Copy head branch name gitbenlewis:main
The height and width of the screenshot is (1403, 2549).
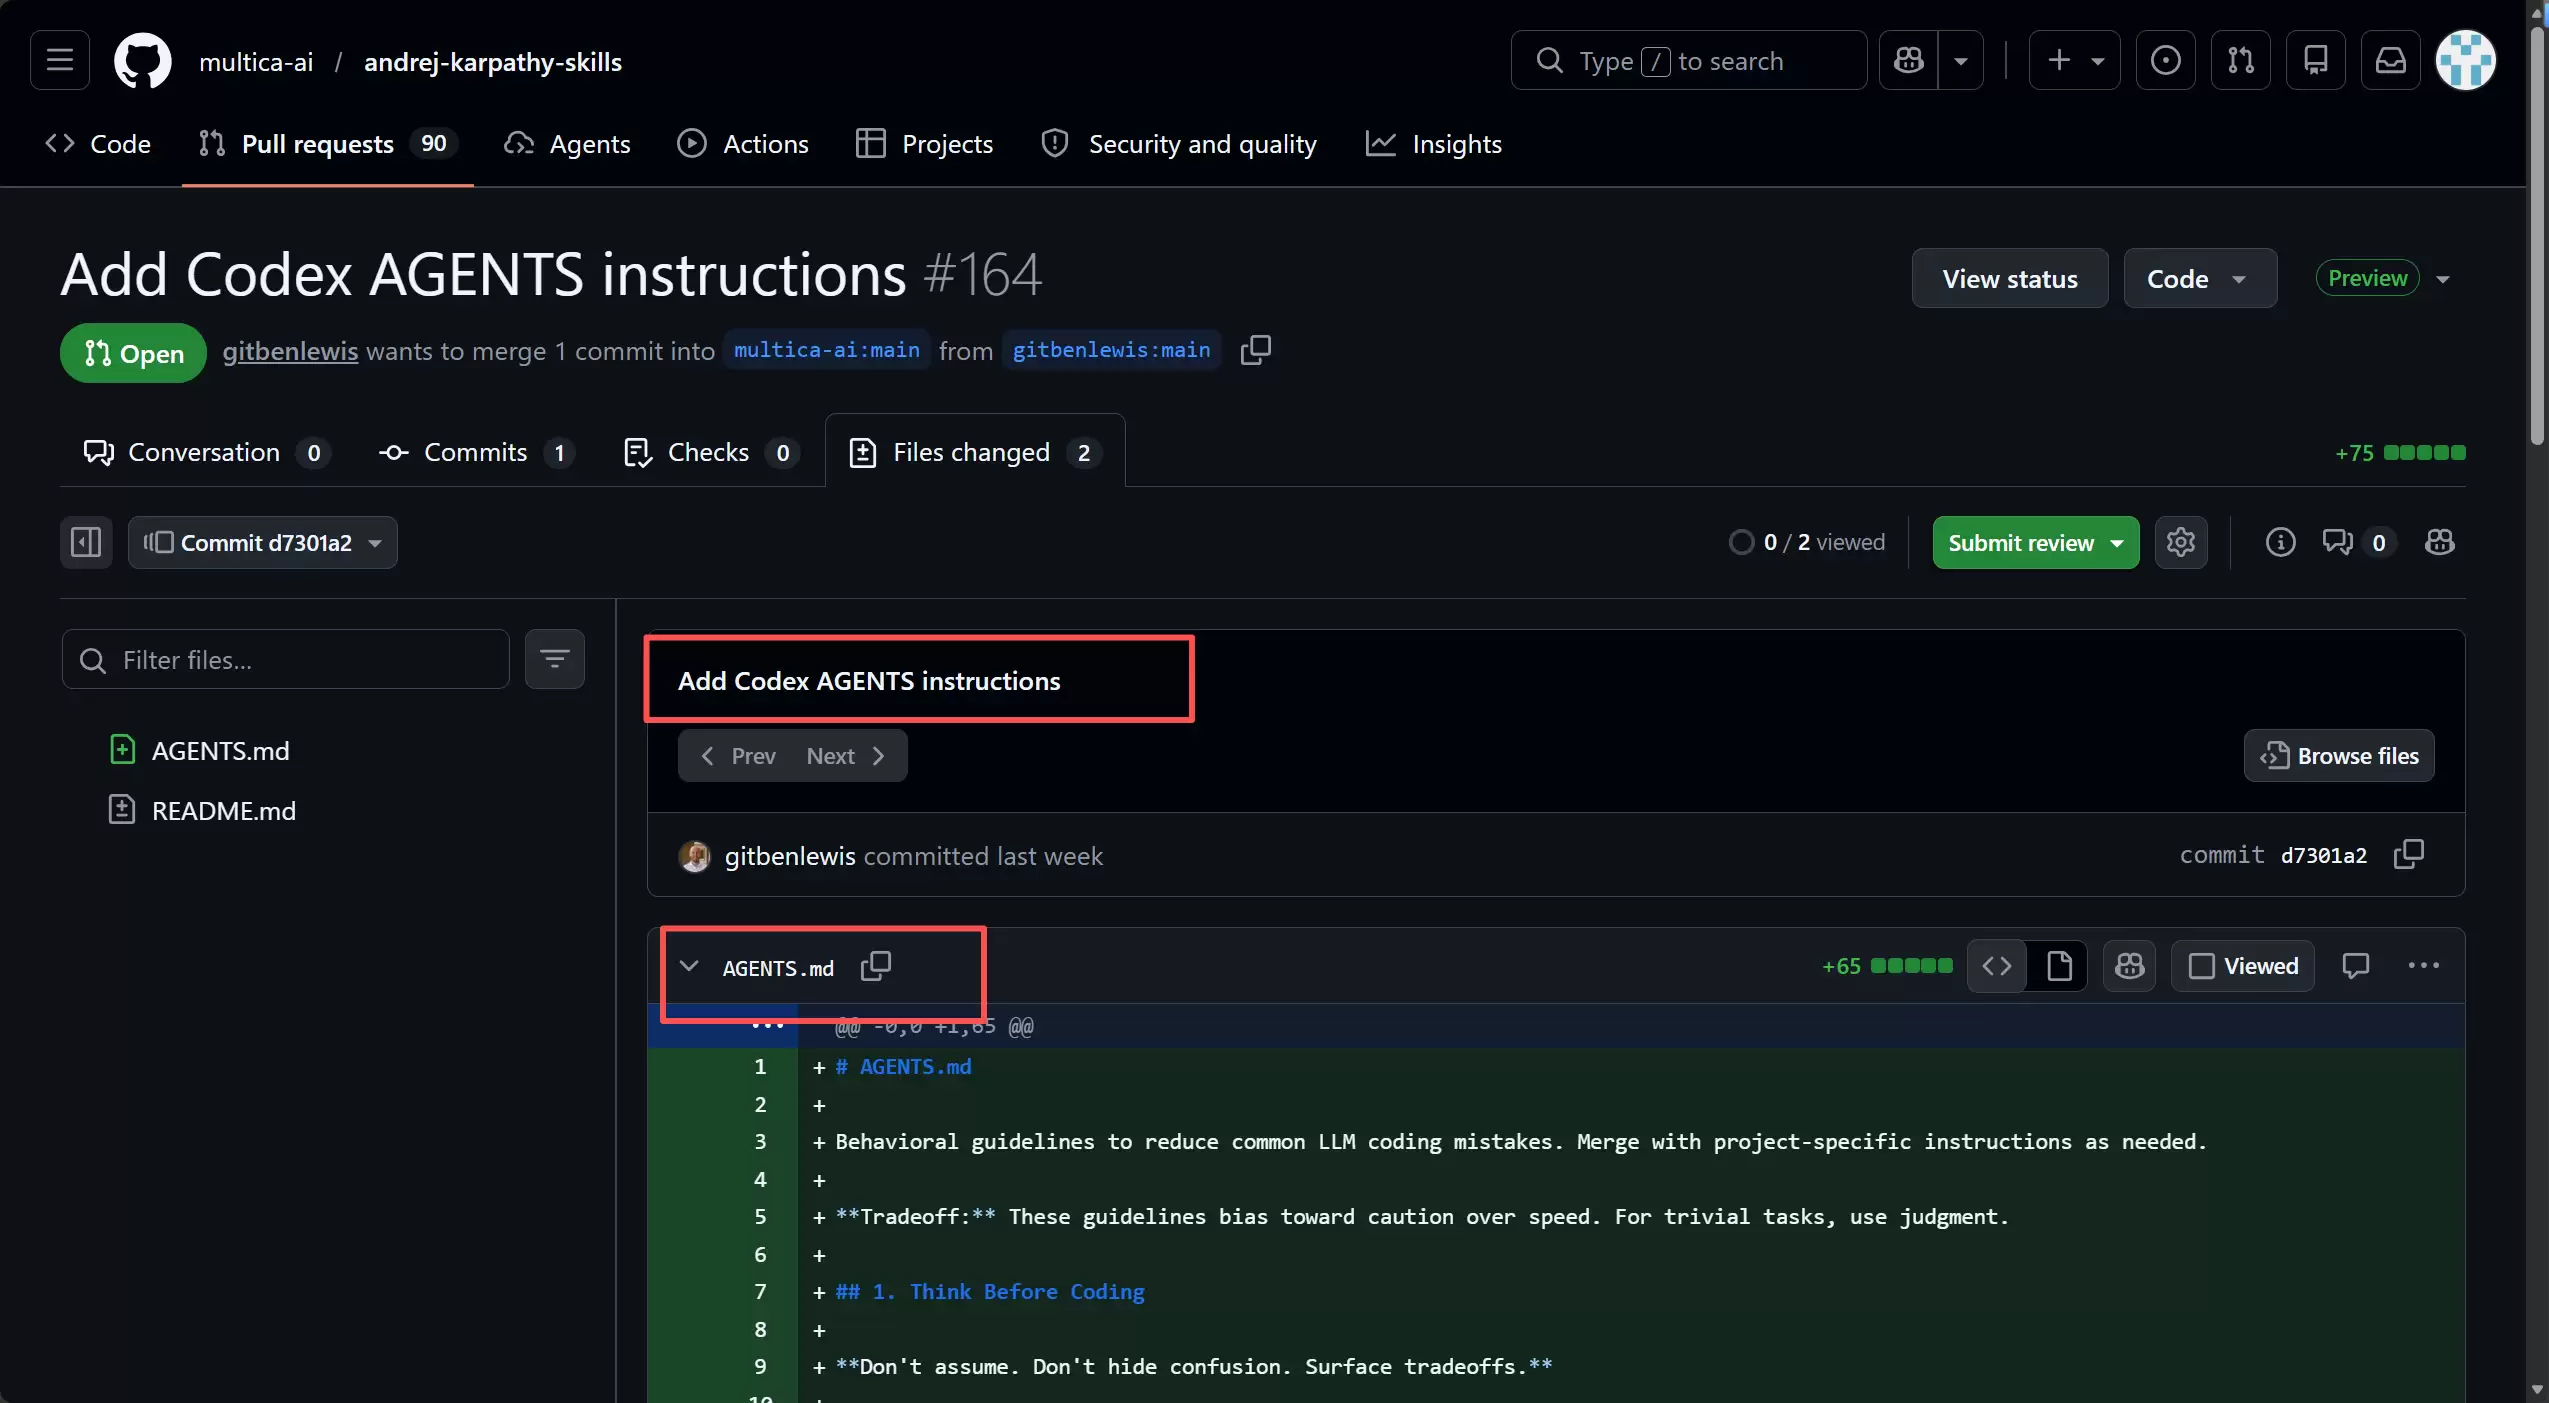click(1256, 350)
